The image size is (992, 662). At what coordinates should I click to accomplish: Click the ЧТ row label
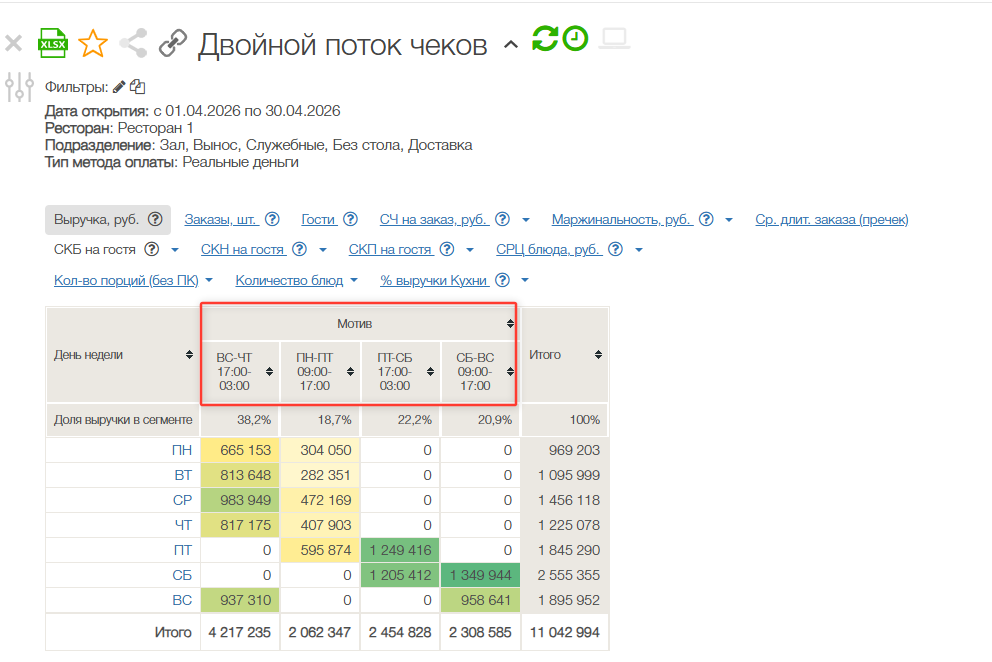point(183,525)
